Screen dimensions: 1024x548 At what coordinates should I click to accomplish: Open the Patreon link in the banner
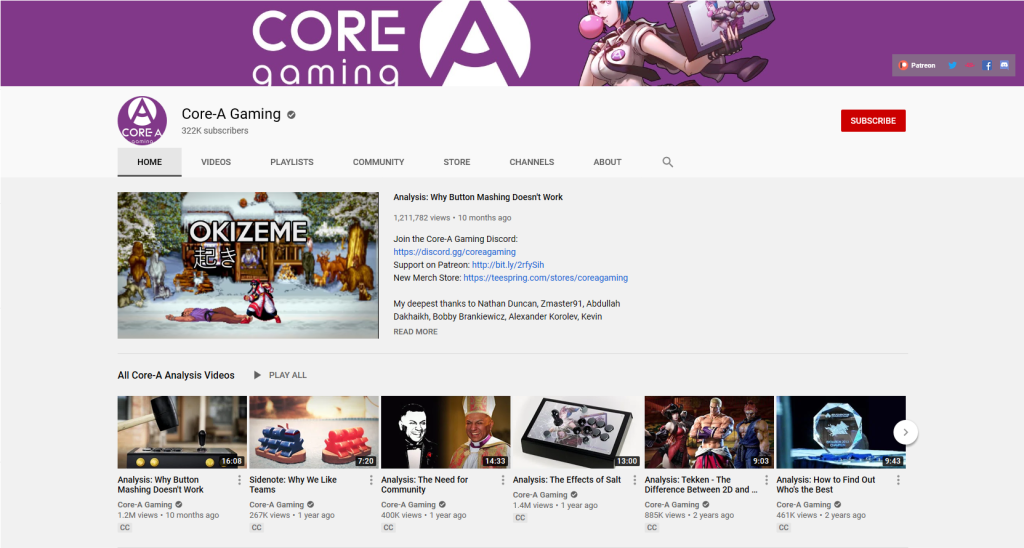coord(918,65)
